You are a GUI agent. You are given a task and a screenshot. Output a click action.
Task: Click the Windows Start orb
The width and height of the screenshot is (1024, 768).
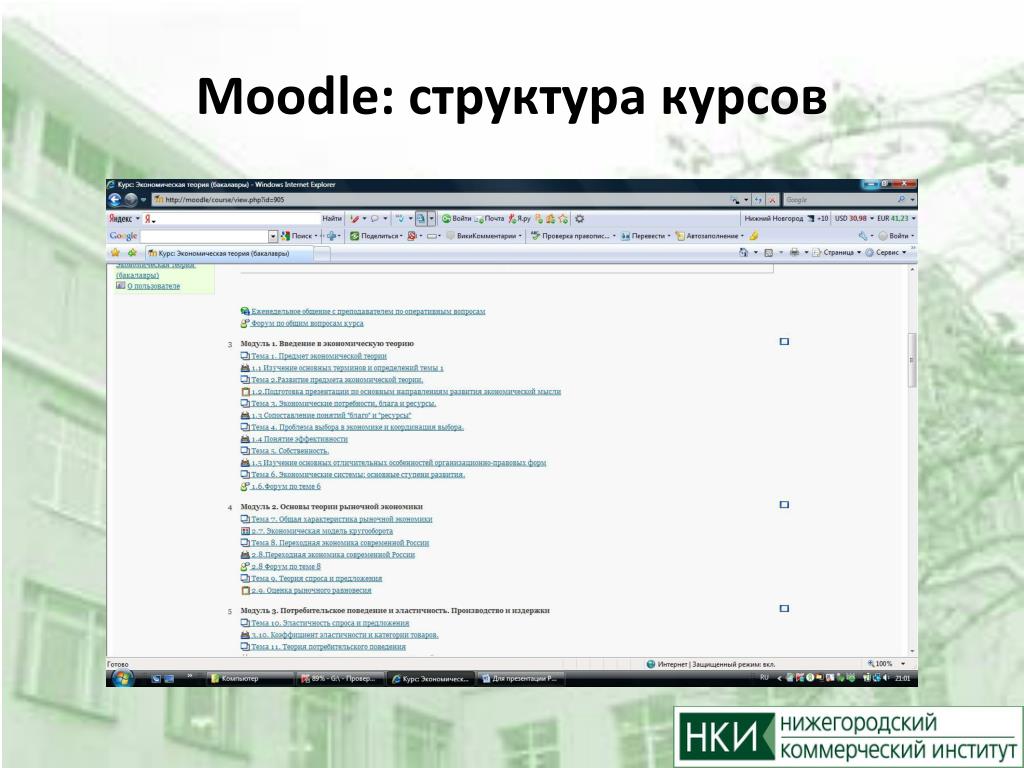[122, 679]
